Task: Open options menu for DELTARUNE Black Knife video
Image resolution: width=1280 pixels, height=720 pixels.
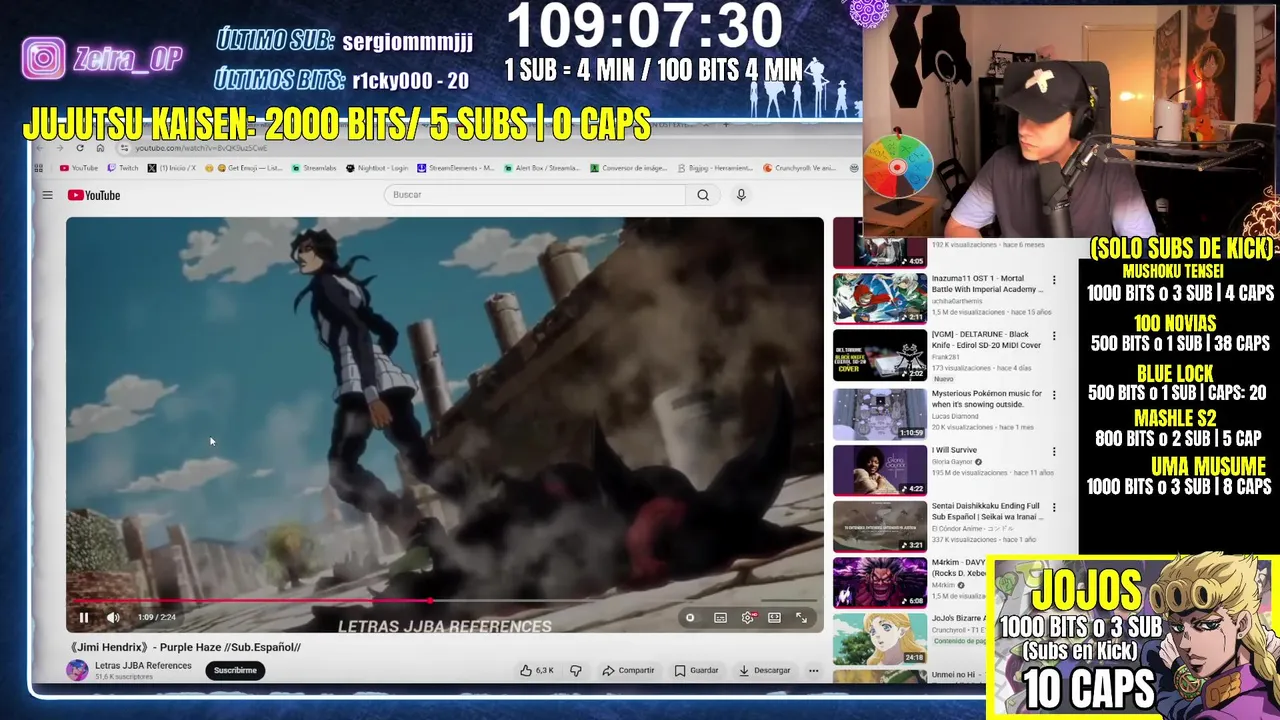Action: [1053, 336]
